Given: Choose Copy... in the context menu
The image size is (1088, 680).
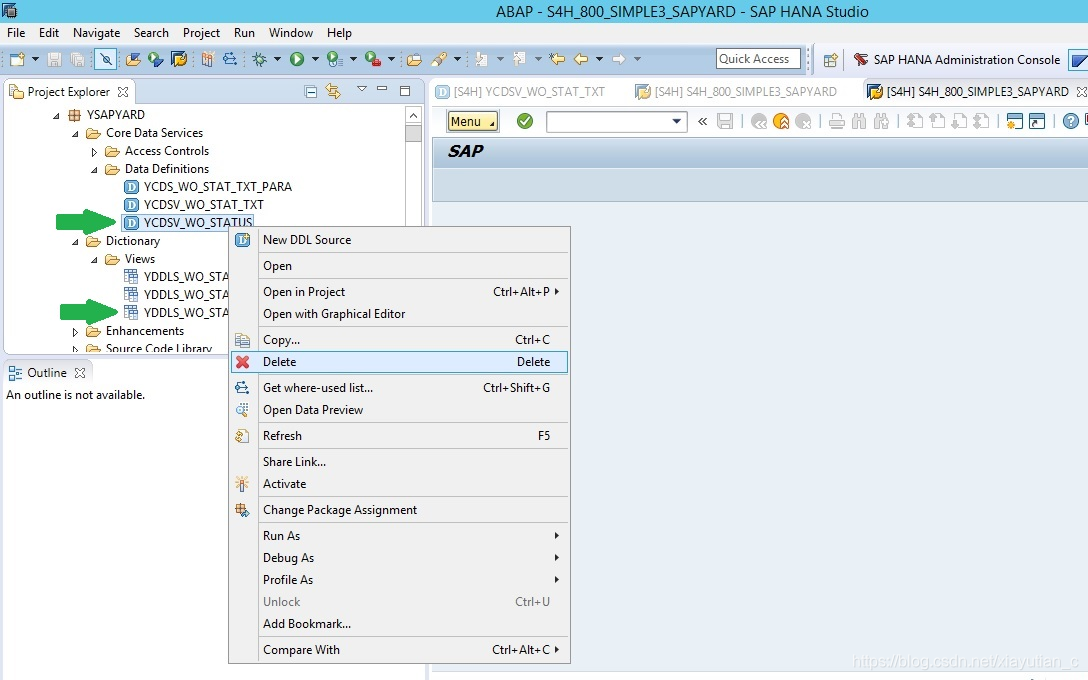Looking at the screenshot, I should 400,340.
